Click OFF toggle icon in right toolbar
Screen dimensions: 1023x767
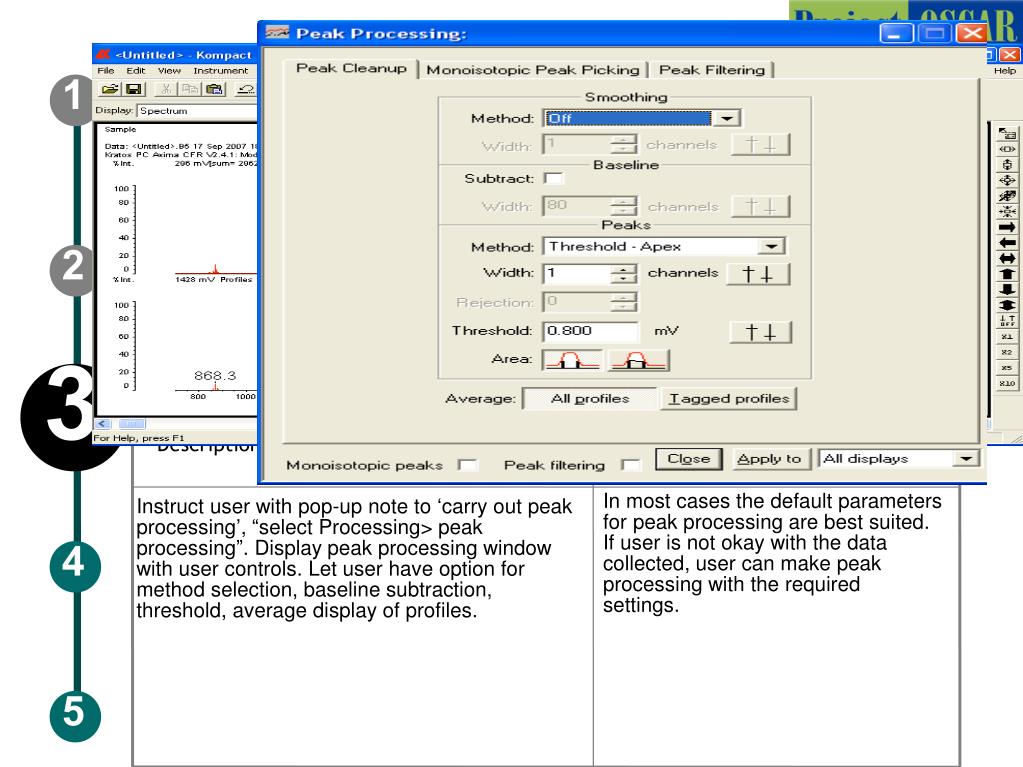click(1007, 321)
